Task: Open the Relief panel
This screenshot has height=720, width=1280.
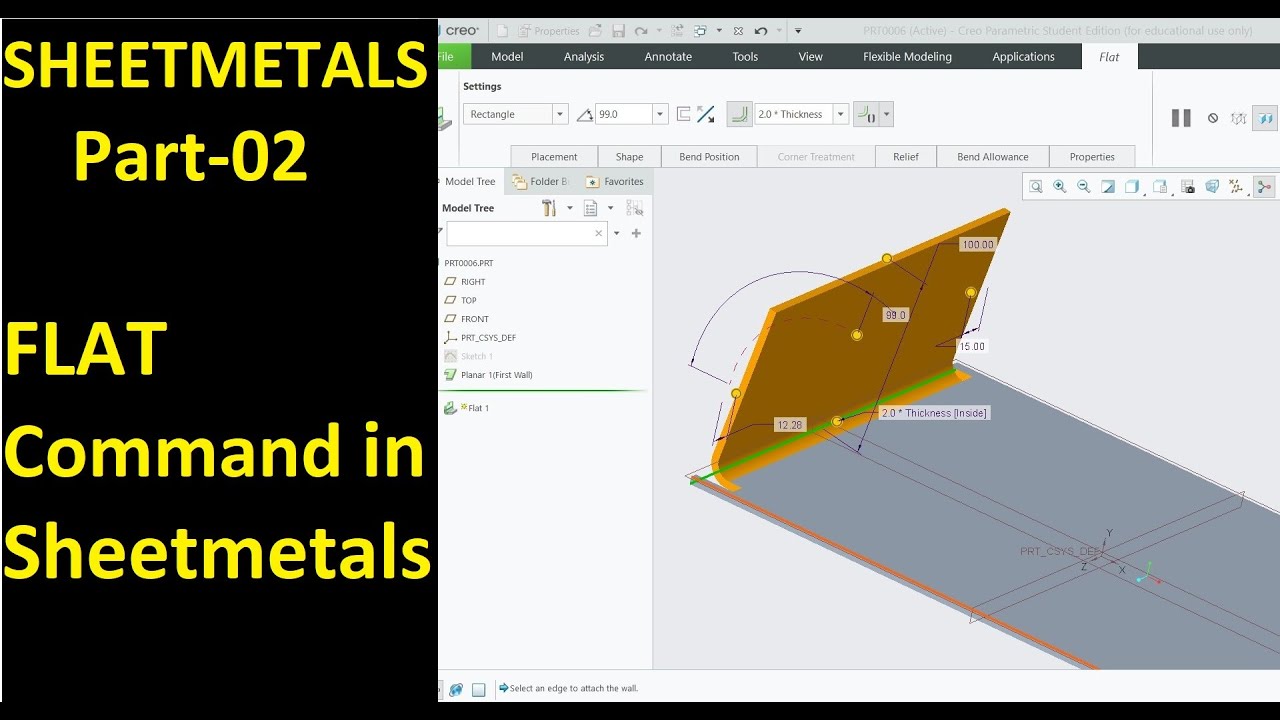Action: 906,157
